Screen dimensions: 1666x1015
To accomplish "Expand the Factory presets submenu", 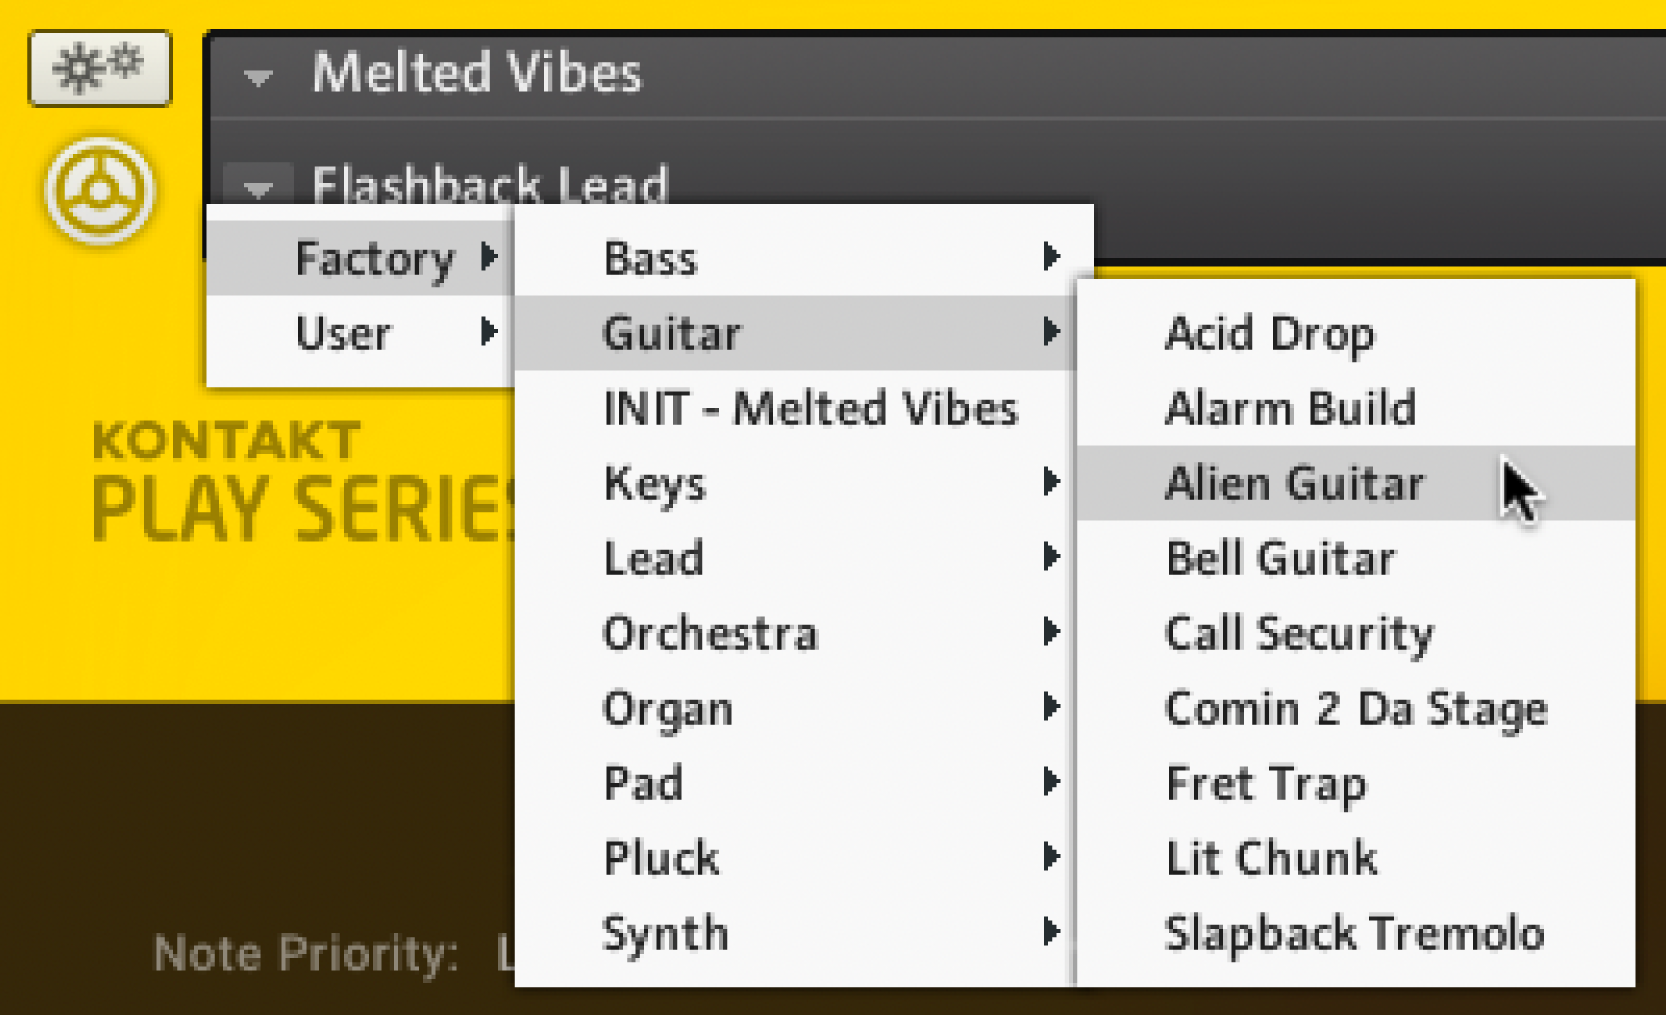I will pos(375,259).
